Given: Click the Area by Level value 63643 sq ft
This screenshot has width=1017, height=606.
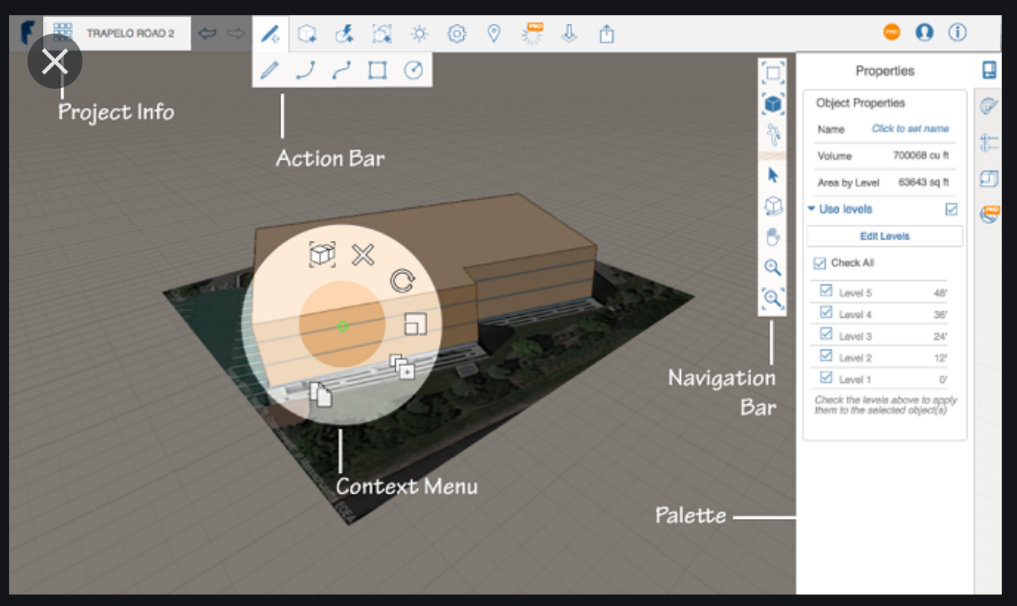Looking at the screenshot, I should (x=923, y=182).
